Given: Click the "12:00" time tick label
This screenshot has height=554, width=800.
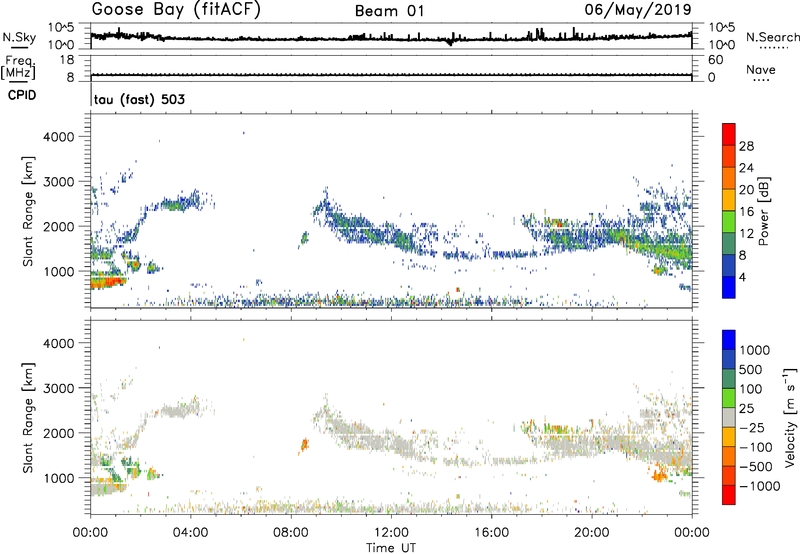Looking at the screenshot, I should pyautogui.click(x=391, y=533).
